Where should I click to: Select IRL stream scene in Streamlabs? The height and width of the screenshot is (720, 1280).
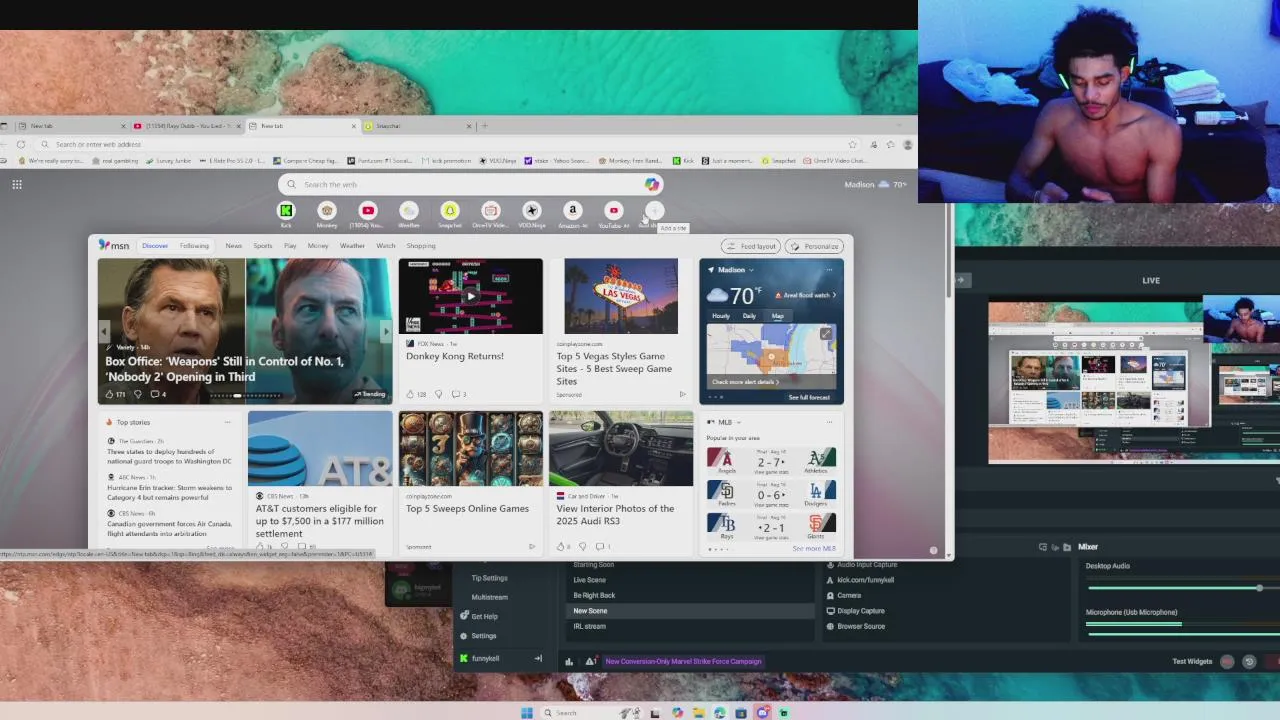click(690, 627)
